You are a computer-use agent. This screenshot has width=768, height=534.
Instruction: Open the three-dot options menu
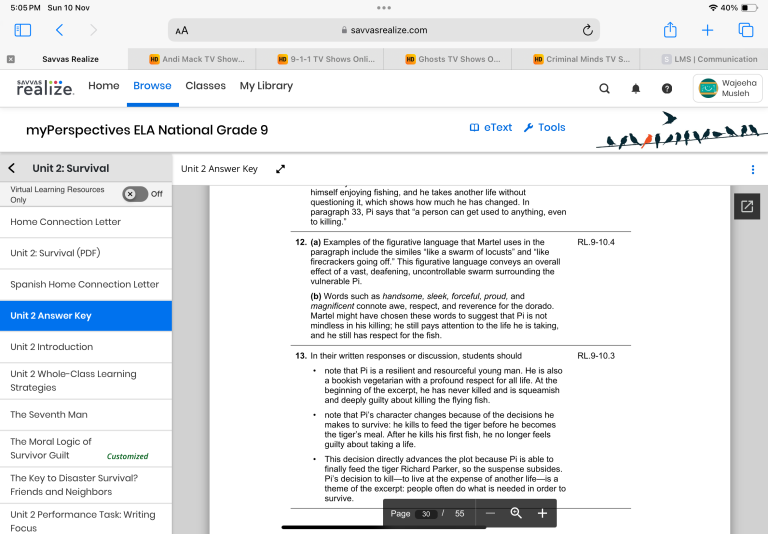coord(753,169)
